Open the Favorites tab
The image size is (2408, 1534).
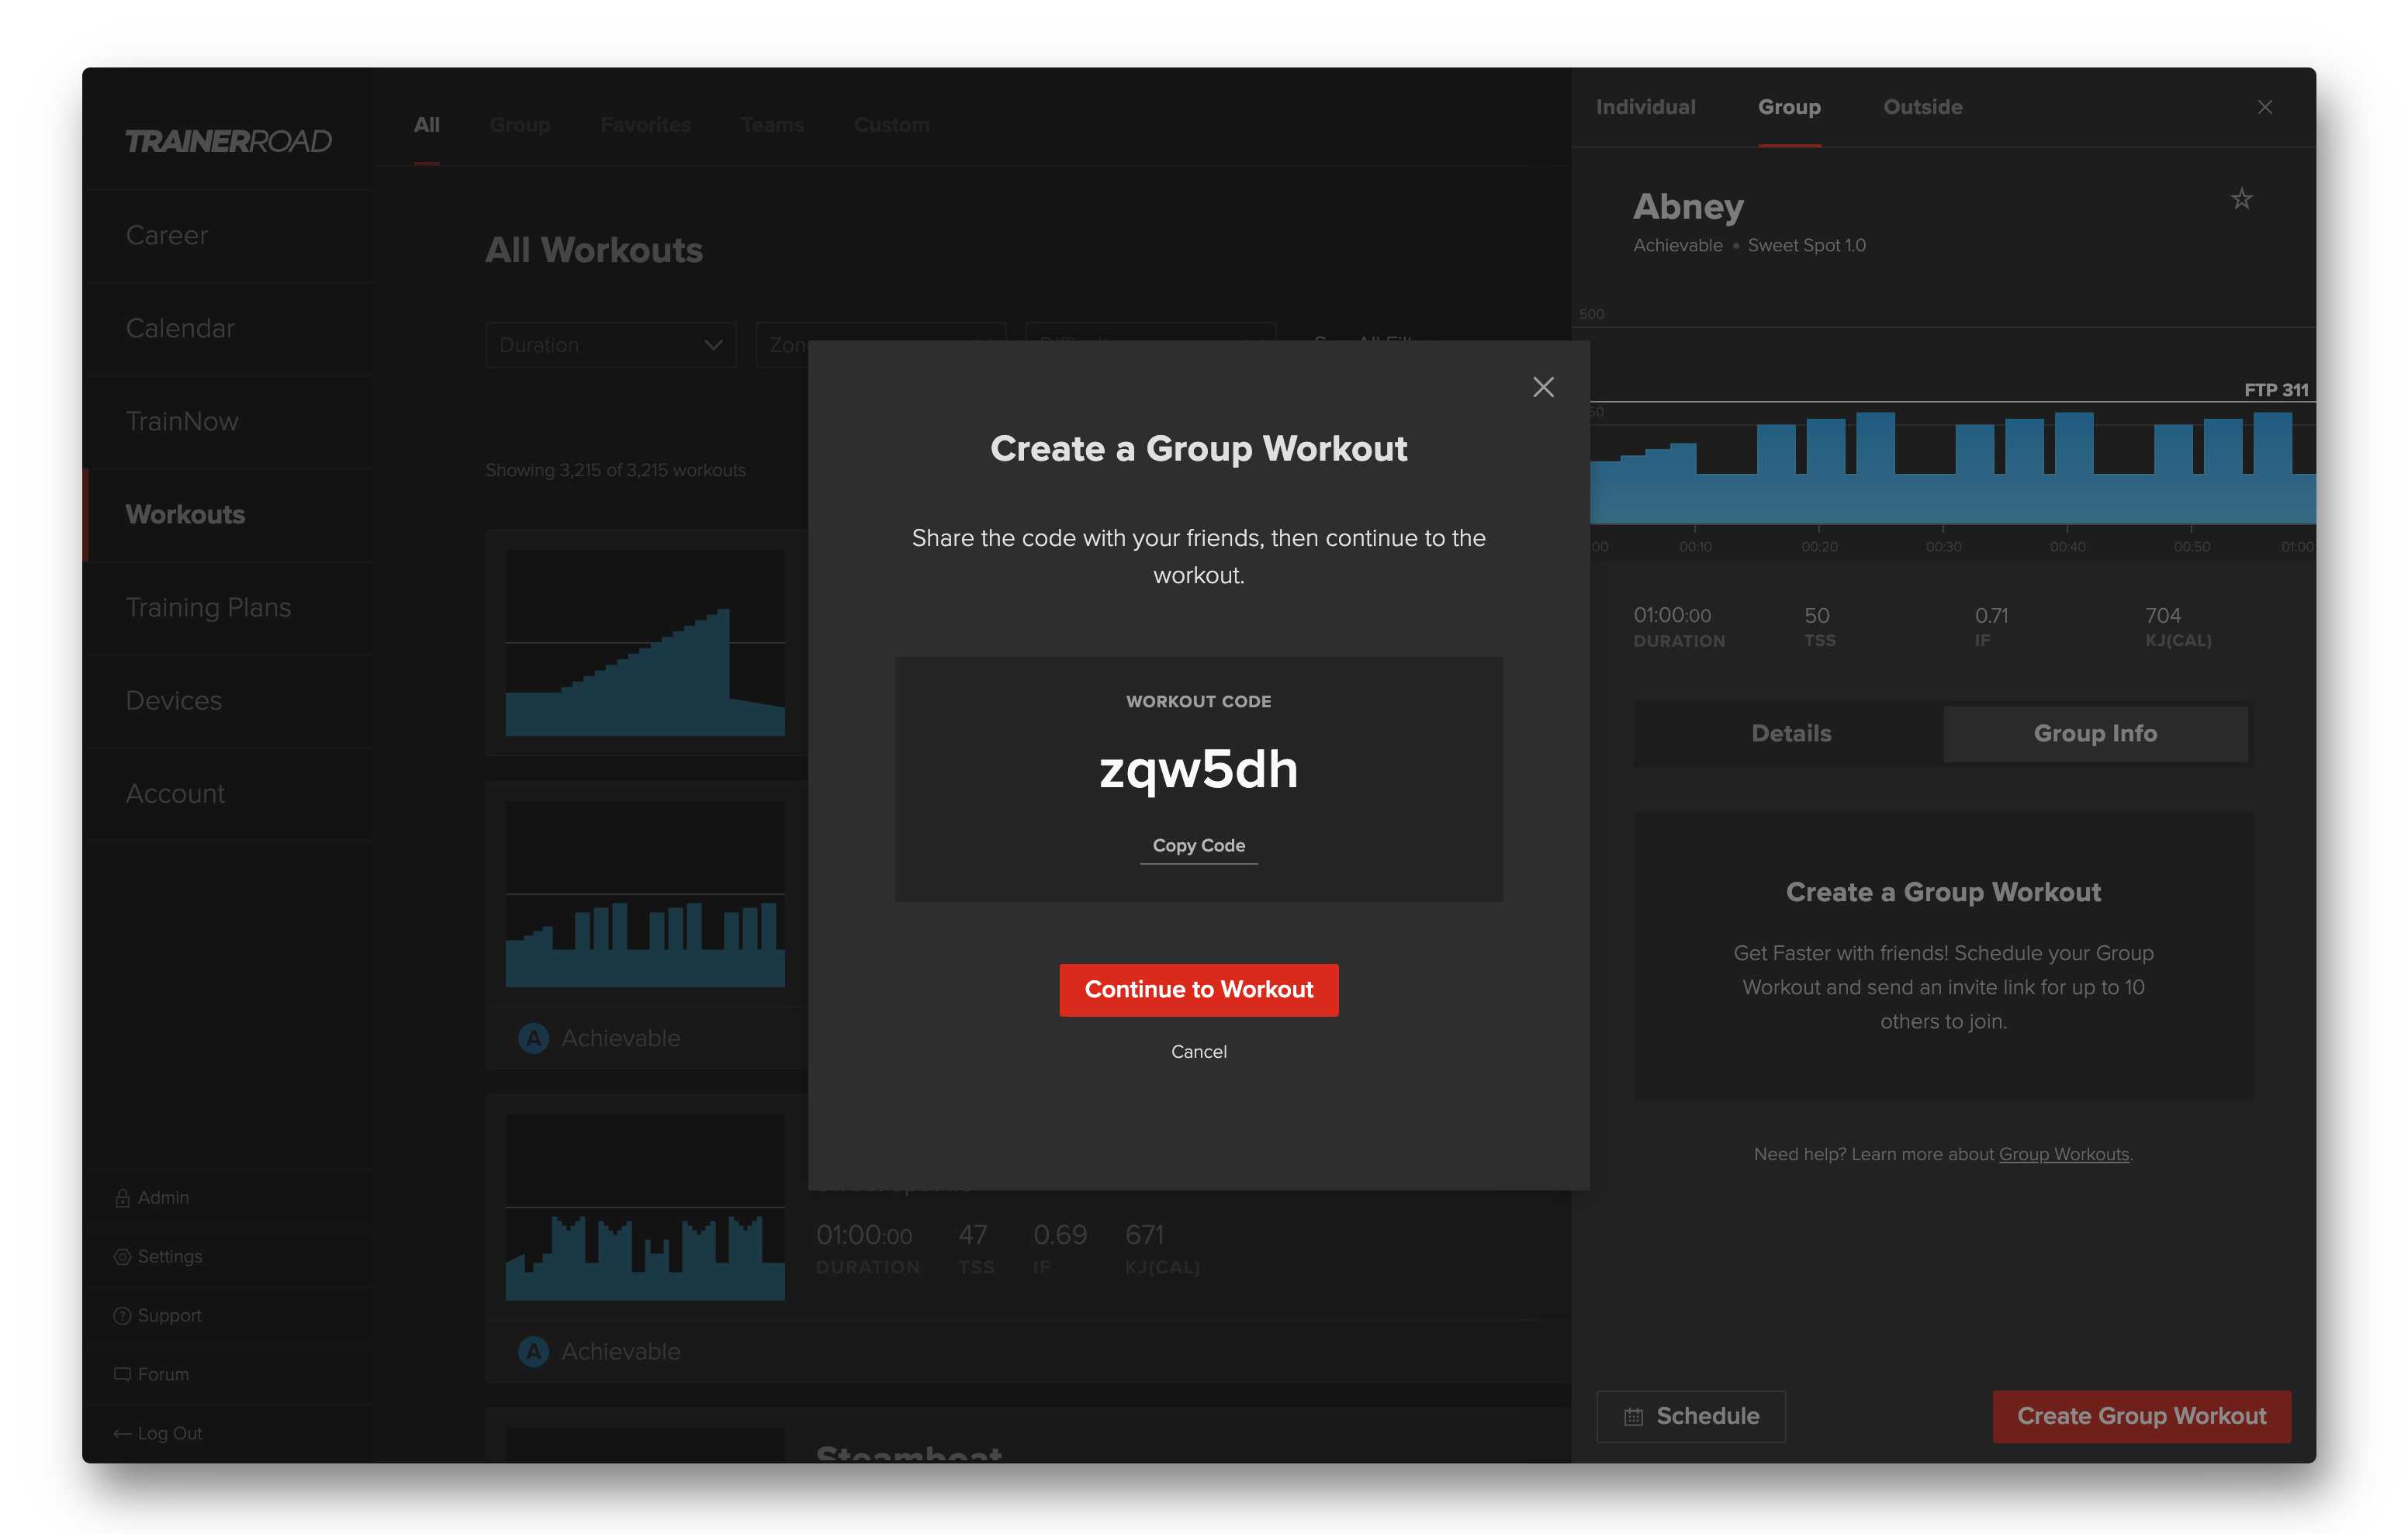click(x=645, y=125)
